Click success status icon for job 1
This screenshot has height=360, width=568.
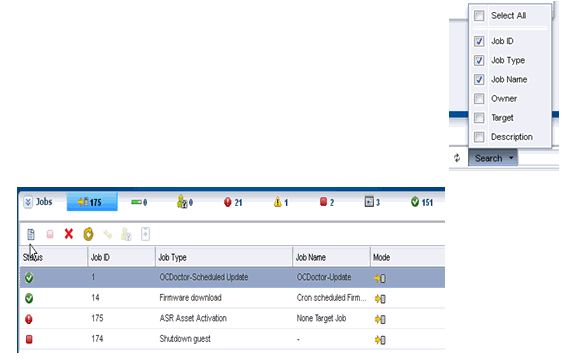click(x=29, y=278)
